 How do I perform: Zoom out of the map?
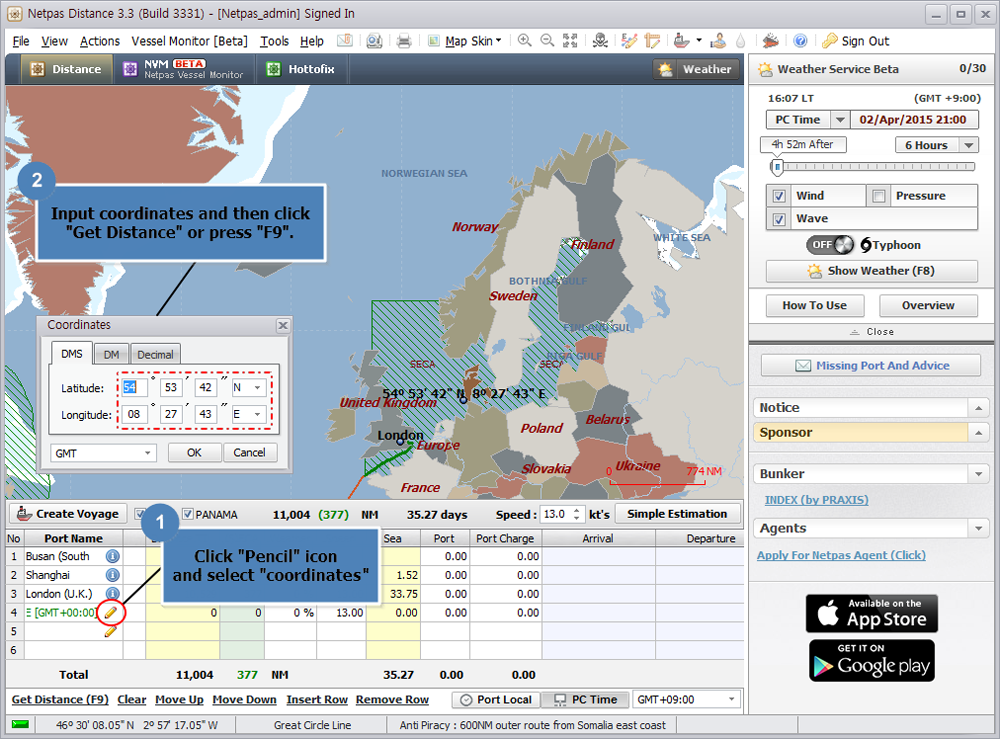point(547,41)
